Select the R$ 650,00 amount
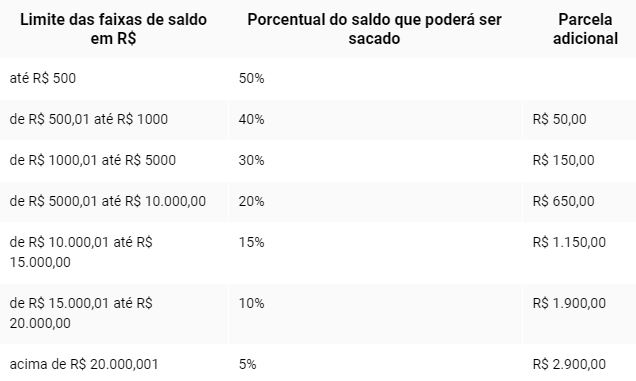 (563, 201)
